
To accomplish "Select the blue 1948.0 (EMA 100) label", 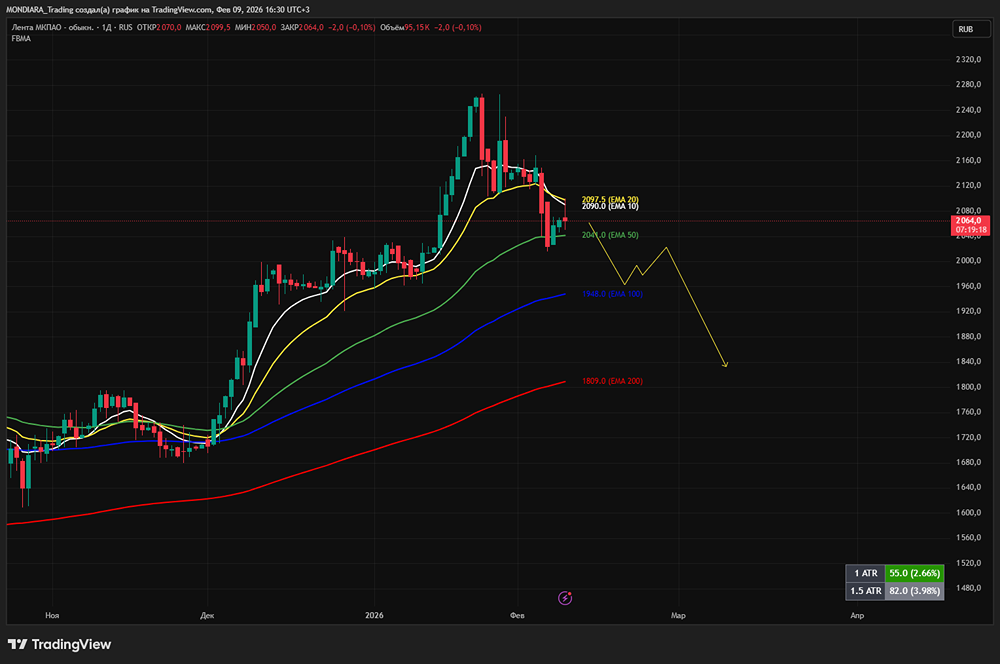I will pos(612,294).
